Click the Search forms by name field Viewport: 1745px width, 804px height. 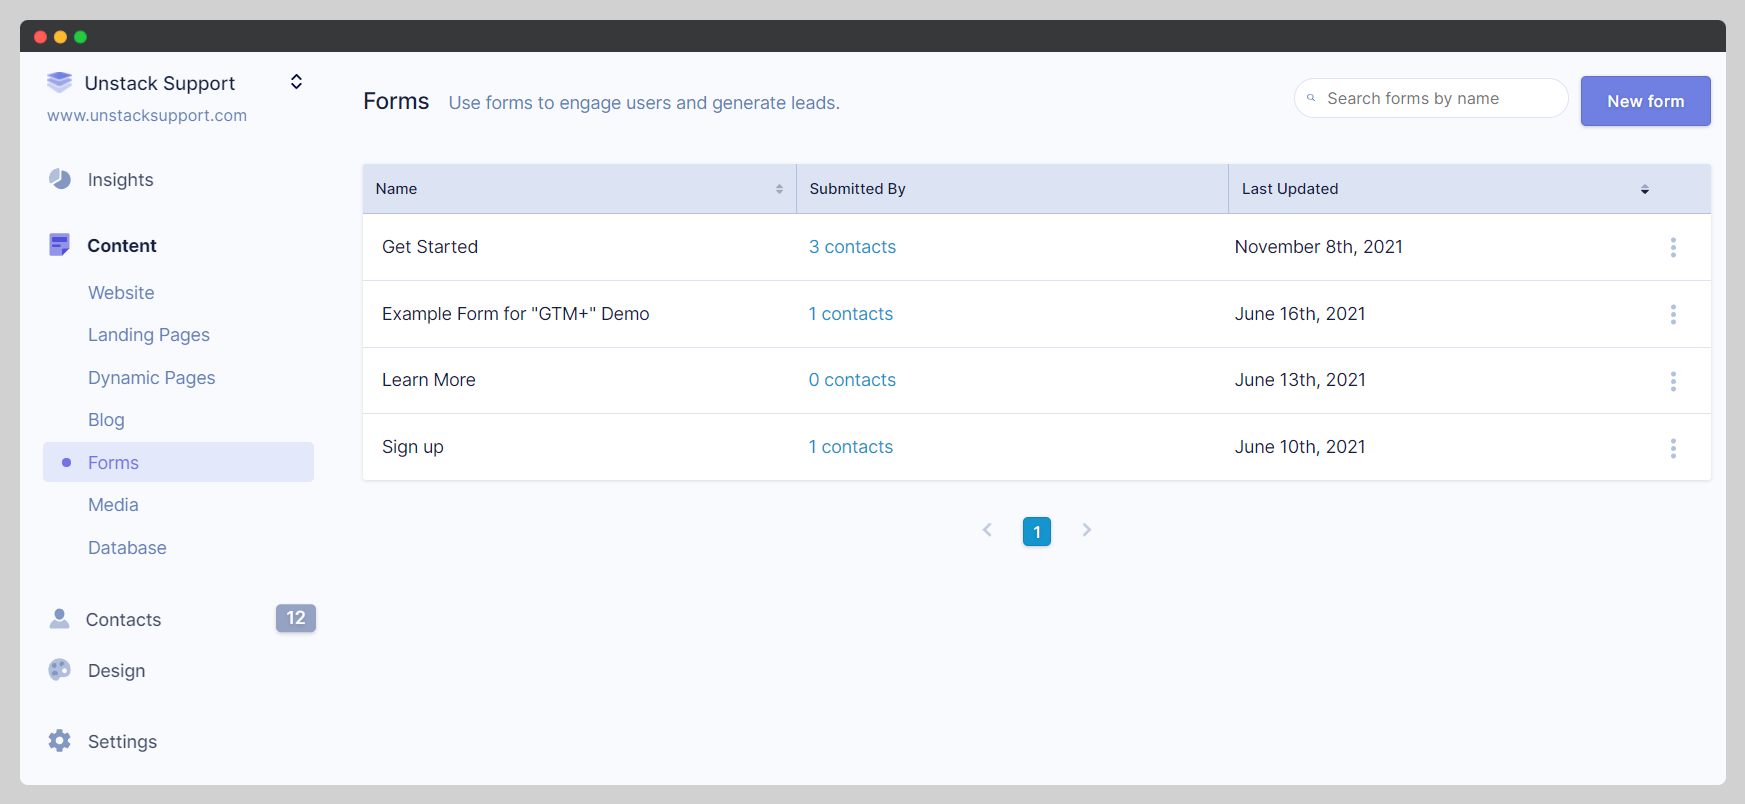pos(1440,98)
